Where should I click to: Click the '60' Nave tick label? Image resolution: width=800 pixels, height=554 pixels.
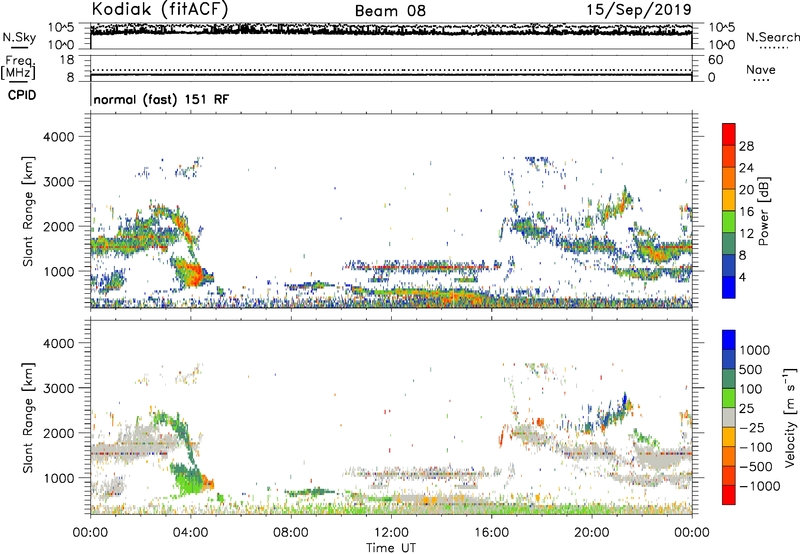click(x=715, y=60)
